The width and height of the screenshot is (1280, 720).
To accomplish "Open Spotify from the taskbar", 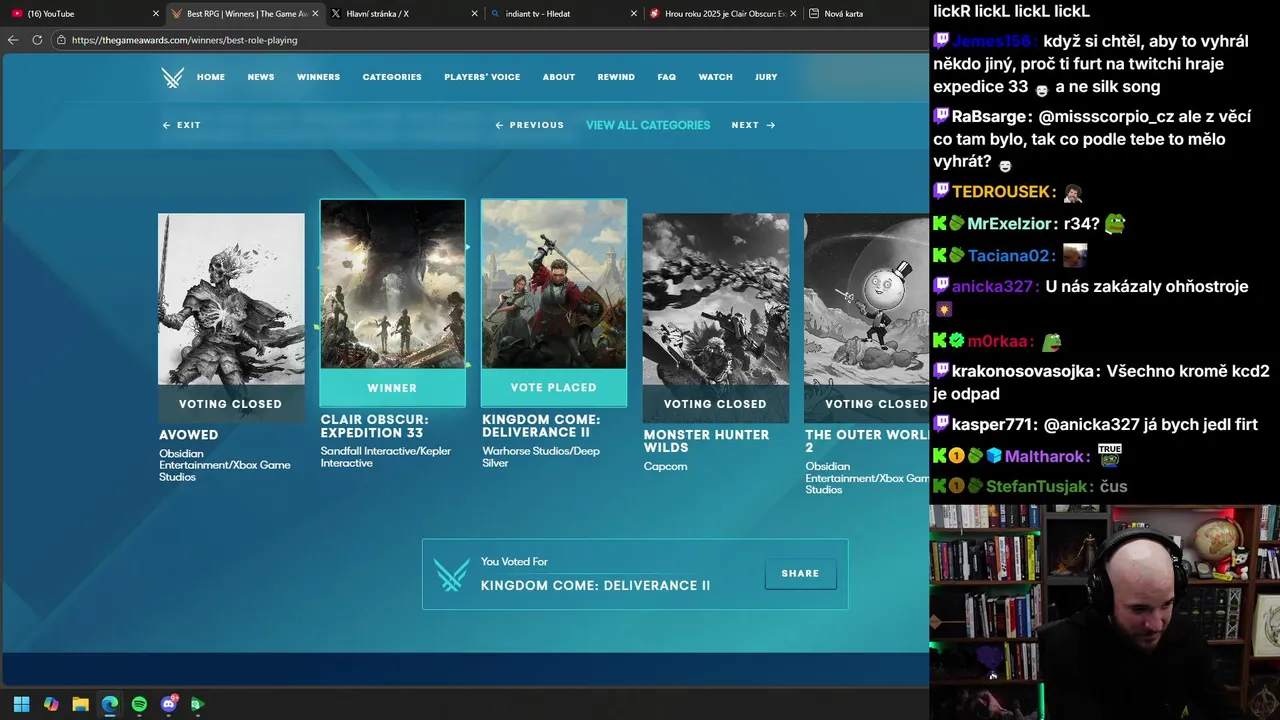I will (x=139, y=704).
